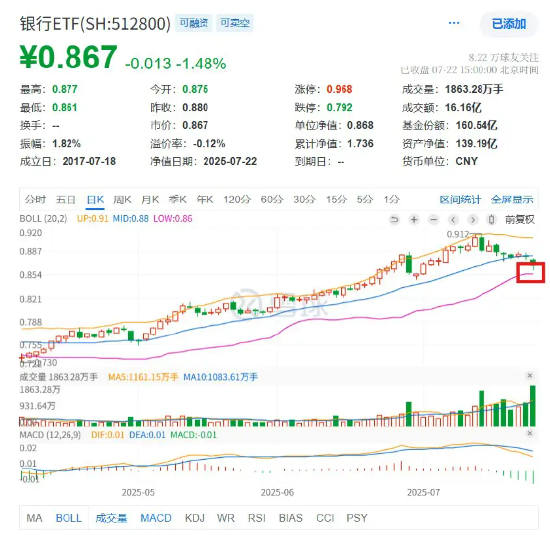
Task: Zoom in the K-line chart with plus icon
Action: (x=414, y=220)
